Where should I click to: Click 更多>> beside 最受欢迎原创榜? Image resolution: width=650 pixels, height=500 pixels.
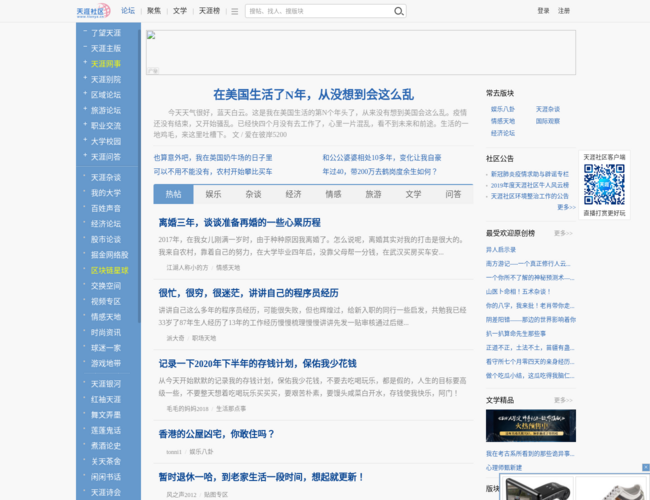point(563,233)
